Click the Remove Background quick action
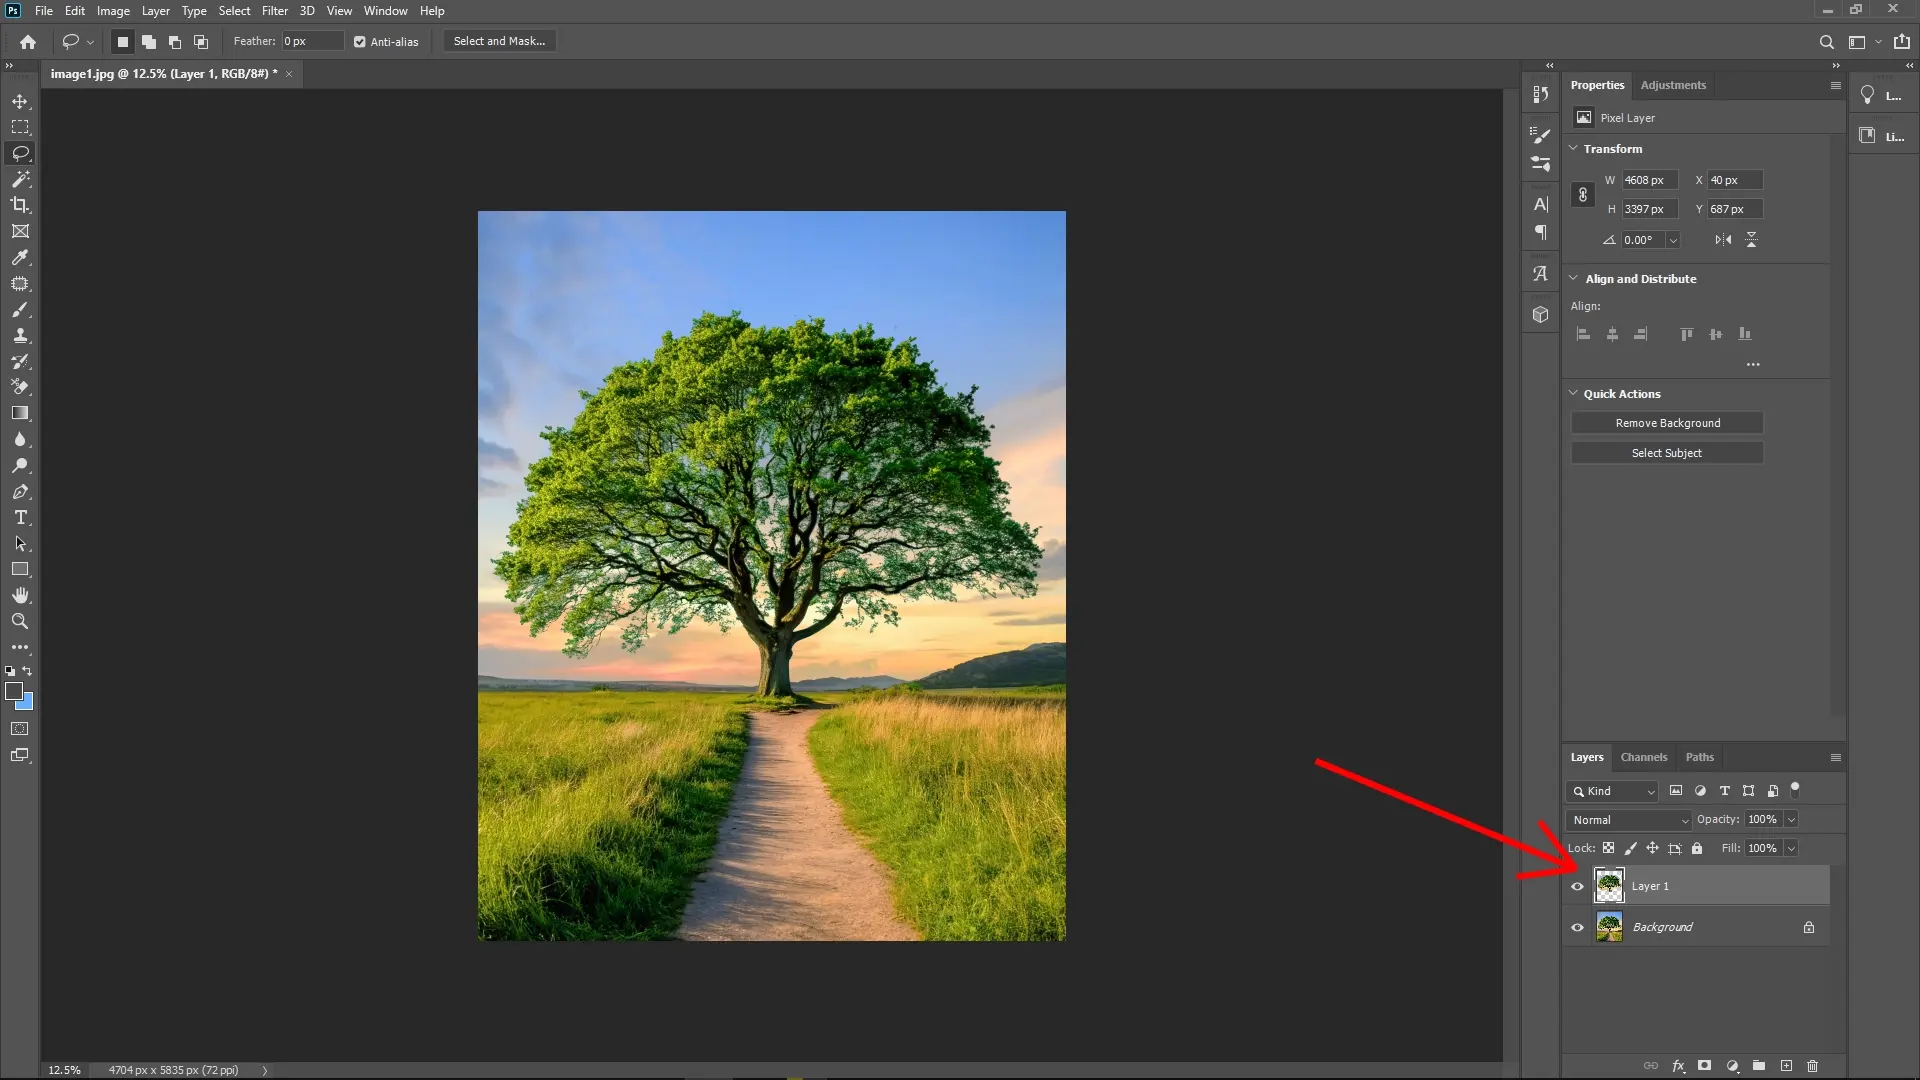This screenshot has width=1920, height=1080. (x=1667, y=422)
